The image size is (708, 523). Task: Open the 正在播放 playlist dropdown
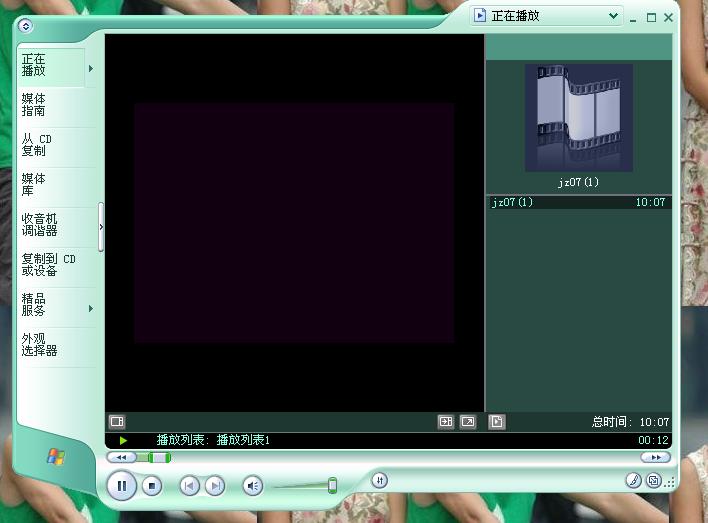(x=614, y=16)
